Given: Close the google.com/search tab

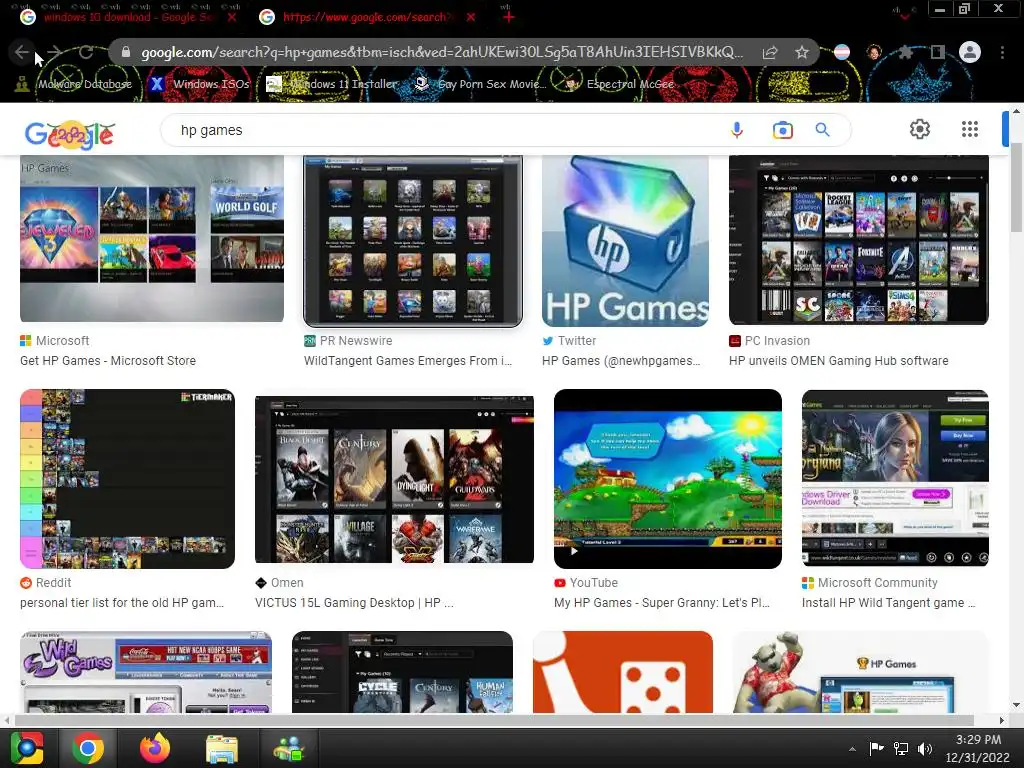Looking at the screenshot, I should coord(471,18).
